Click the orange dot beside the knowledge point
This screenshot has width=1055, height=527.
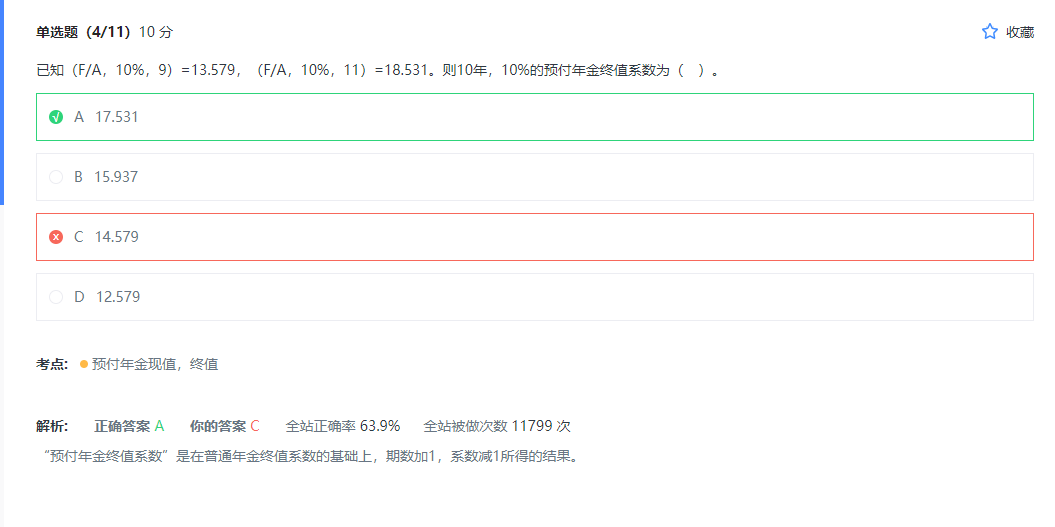pos(84,364)
